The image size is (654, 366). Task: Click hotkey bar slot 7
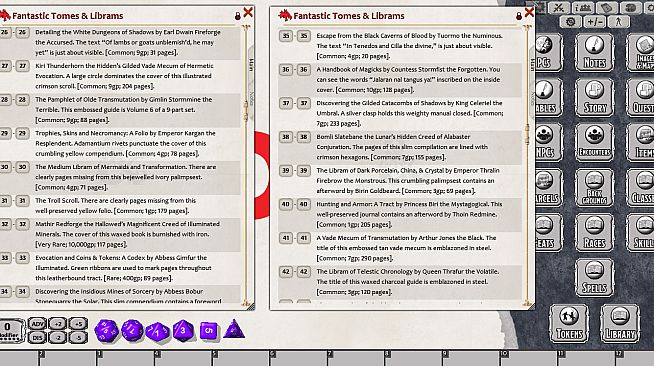coord(356,359)
